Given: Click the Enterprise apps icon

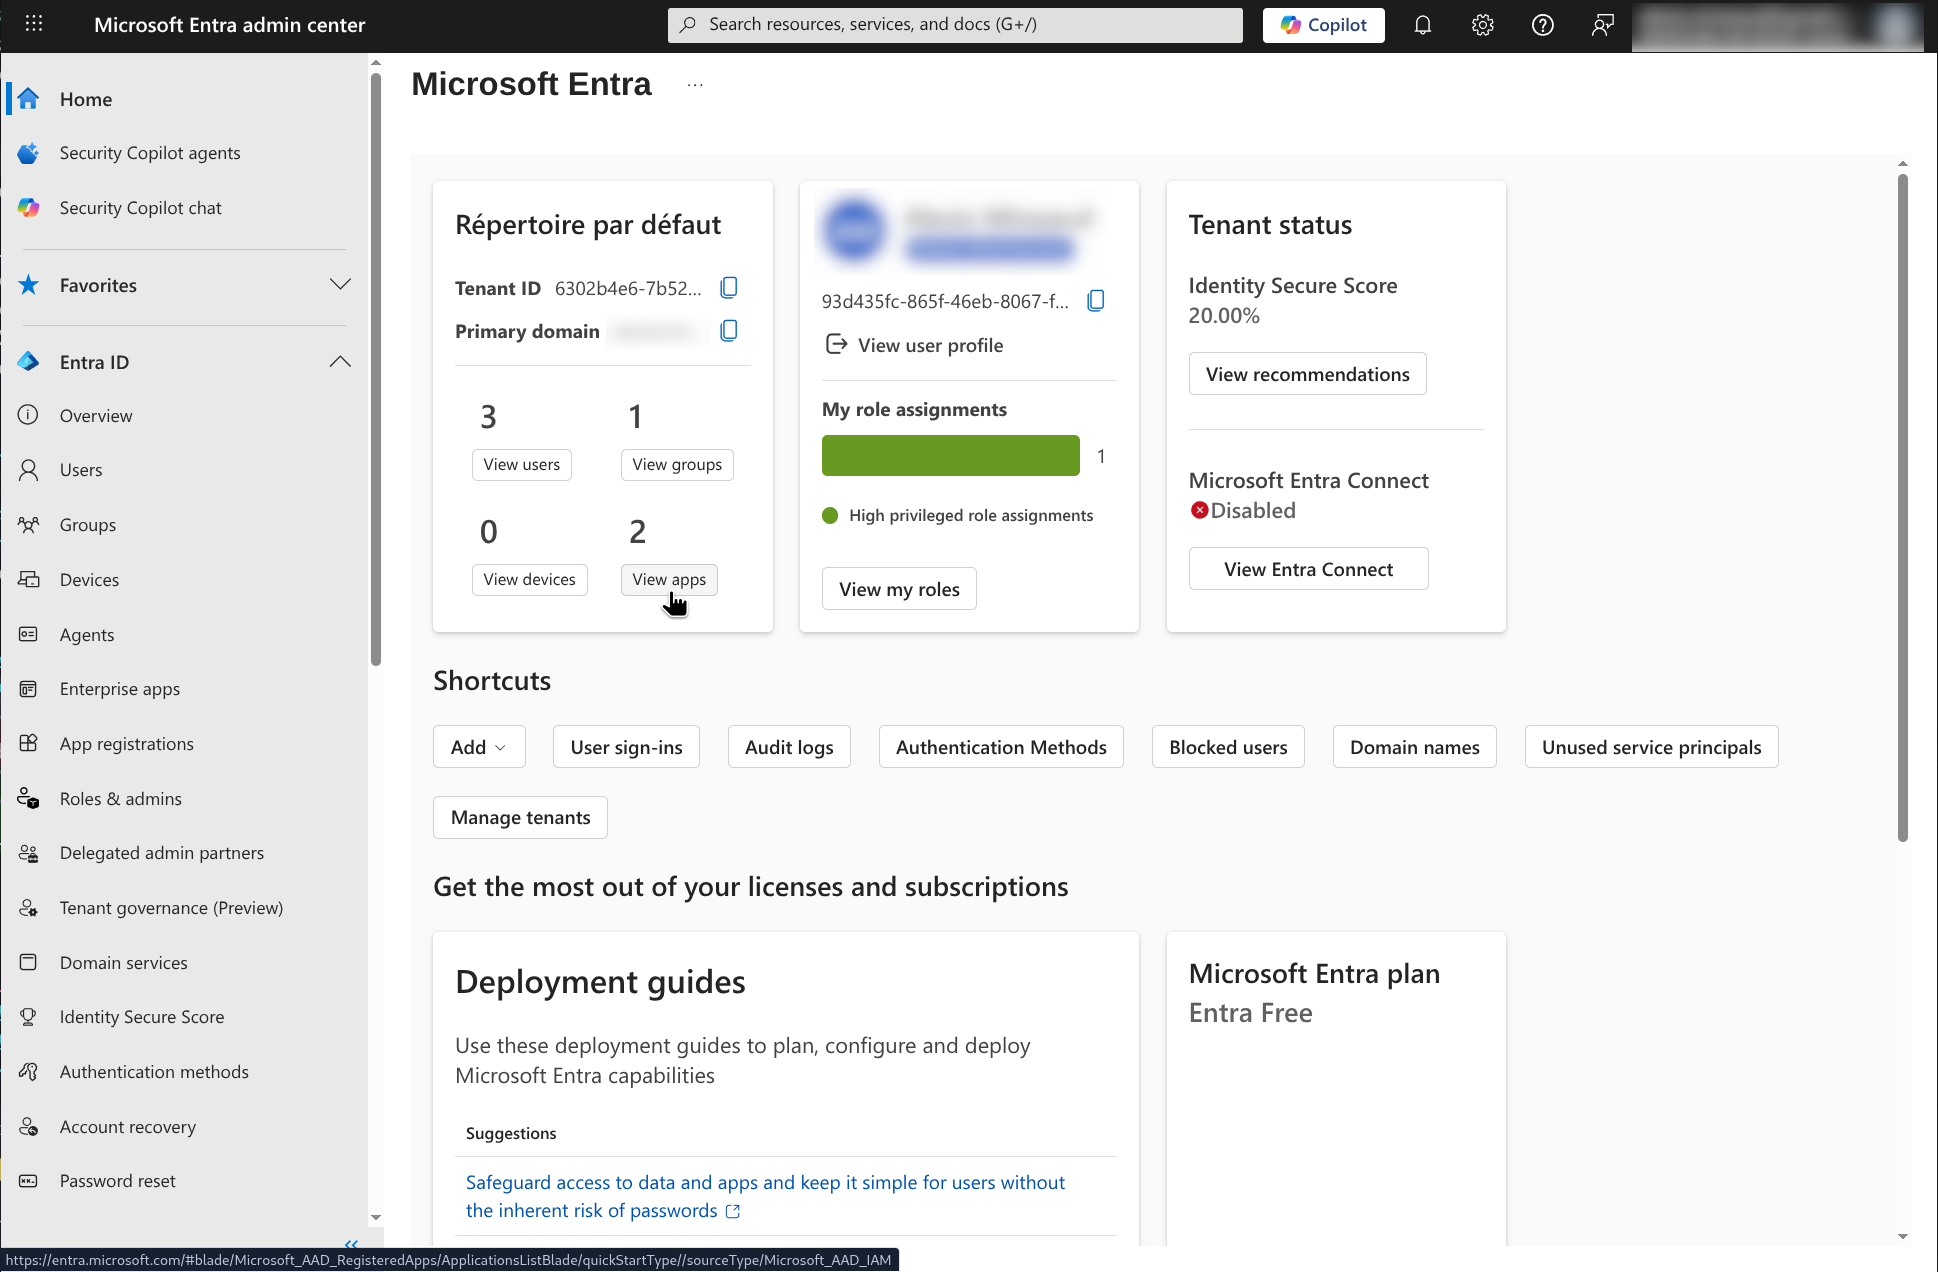Looking at the screenshot, I should click(28, 689).
